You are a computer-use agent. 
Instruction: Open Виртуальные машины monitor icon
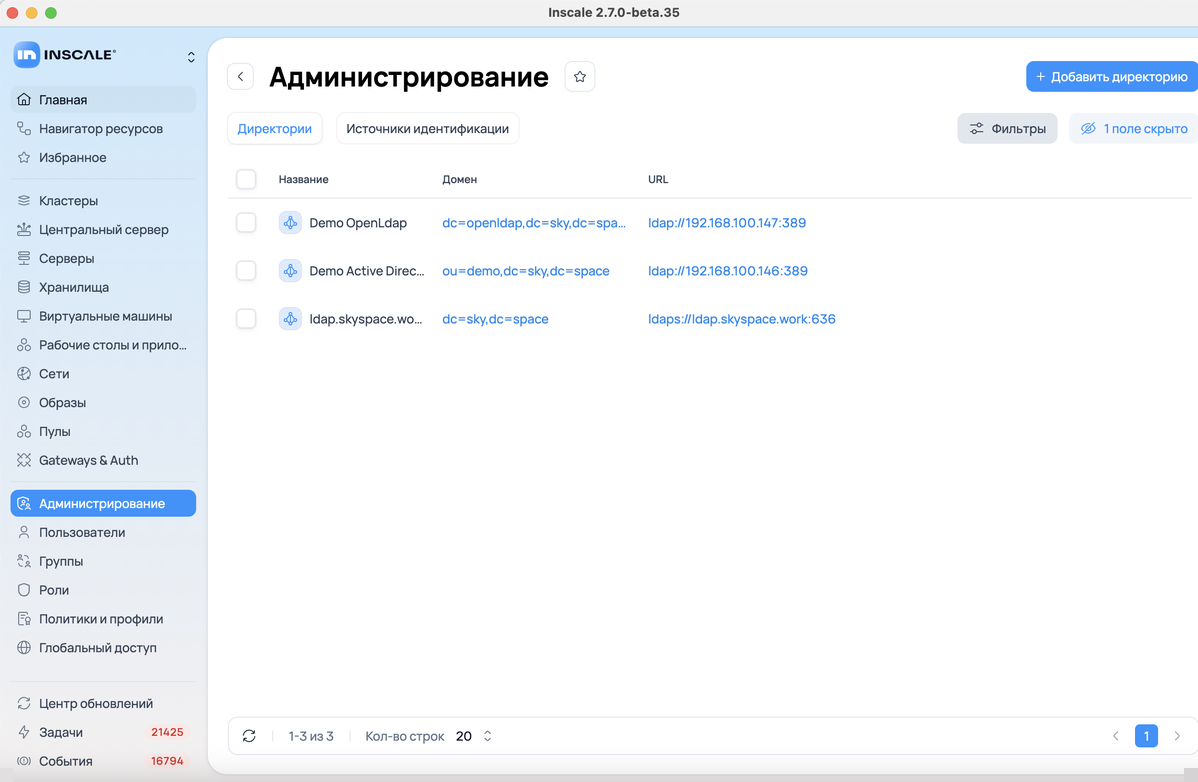coord(24,316)
